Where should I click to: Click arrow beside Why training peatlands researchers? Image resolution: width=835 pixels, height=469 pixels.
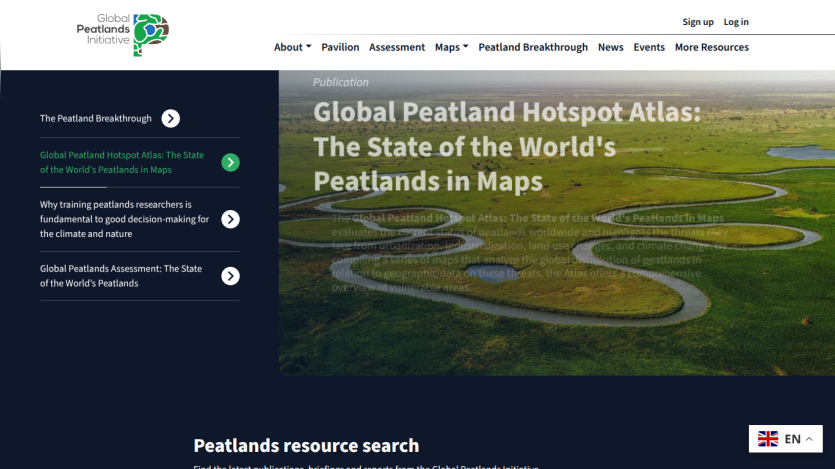(230, 219)
